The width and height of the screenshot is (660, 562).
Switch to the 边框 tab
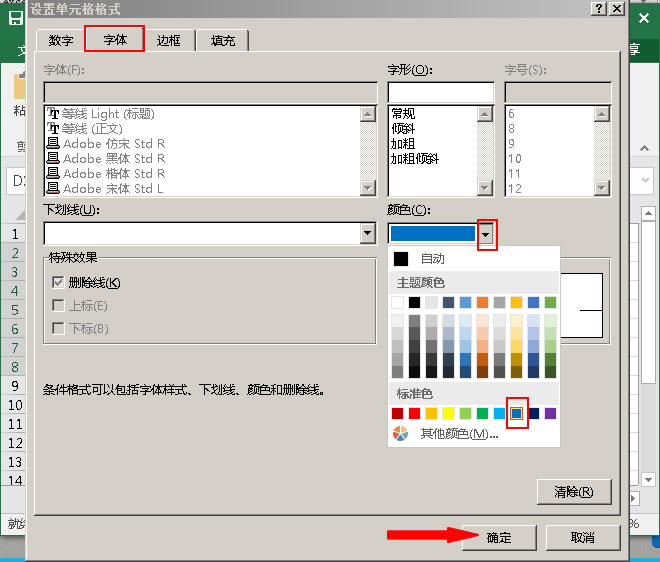tap(168, 40)
